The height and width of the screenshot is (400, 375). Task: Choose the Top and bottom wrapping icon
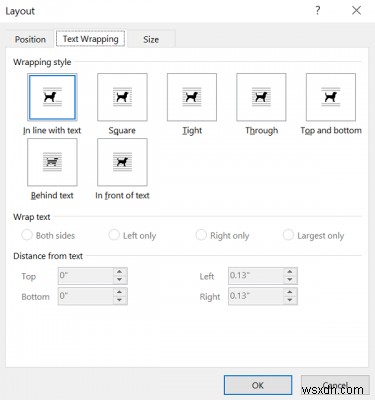(x=331, y=97)
